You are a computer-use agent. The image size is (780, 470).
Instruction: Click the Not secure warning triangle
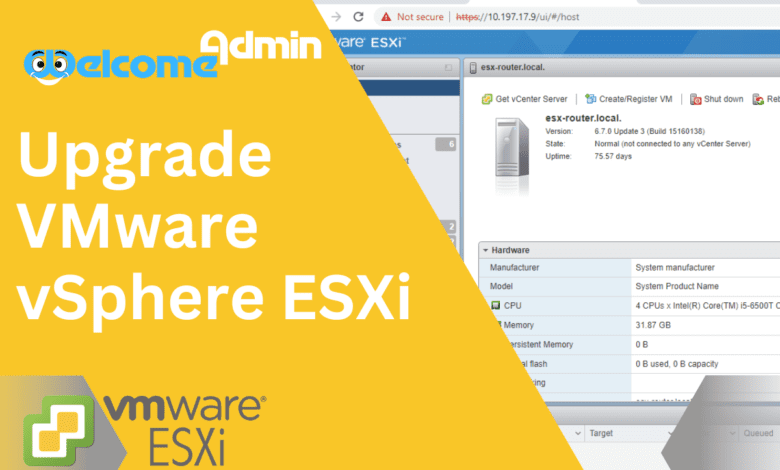[x=386, y=17]
